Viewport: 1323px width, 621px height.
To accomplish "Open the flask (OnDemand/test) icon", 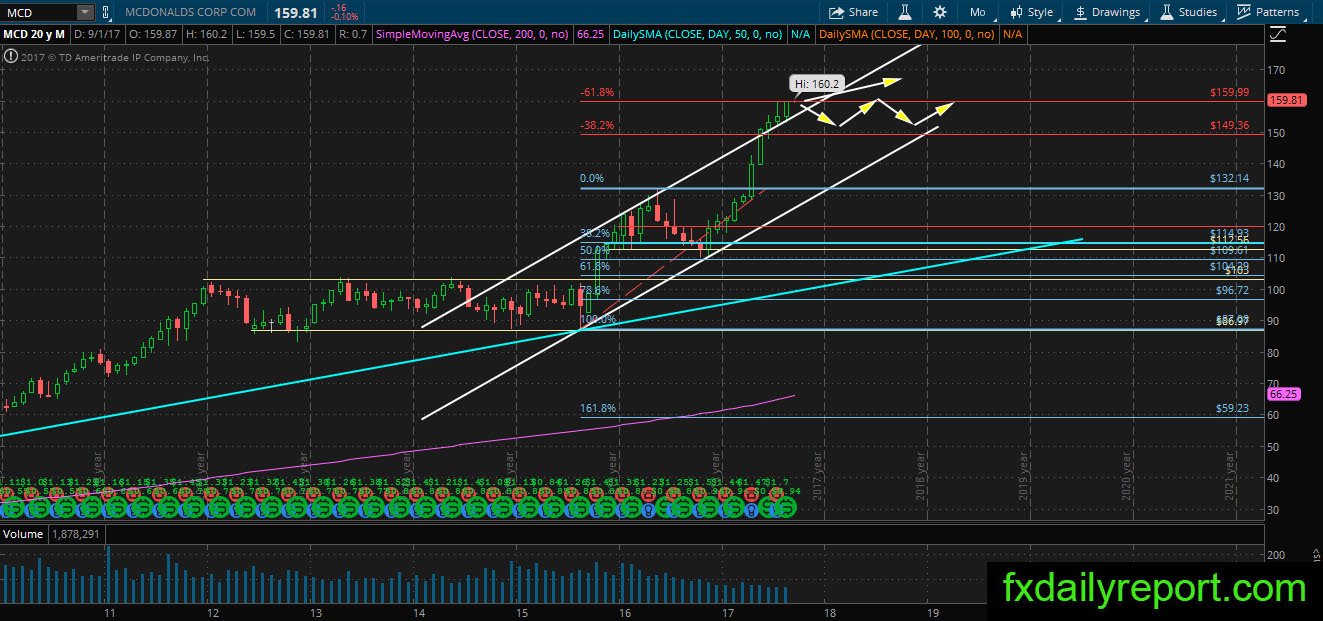I will (904, 12).
